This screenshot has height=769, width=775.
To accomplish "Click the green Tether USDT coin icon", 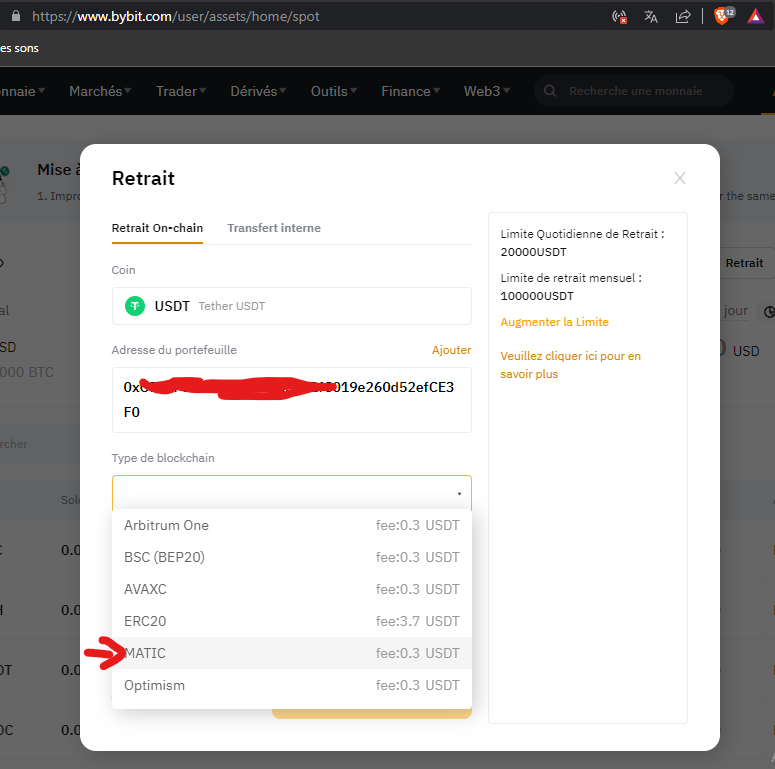I will pyautogui.click(x=135, y=306).
